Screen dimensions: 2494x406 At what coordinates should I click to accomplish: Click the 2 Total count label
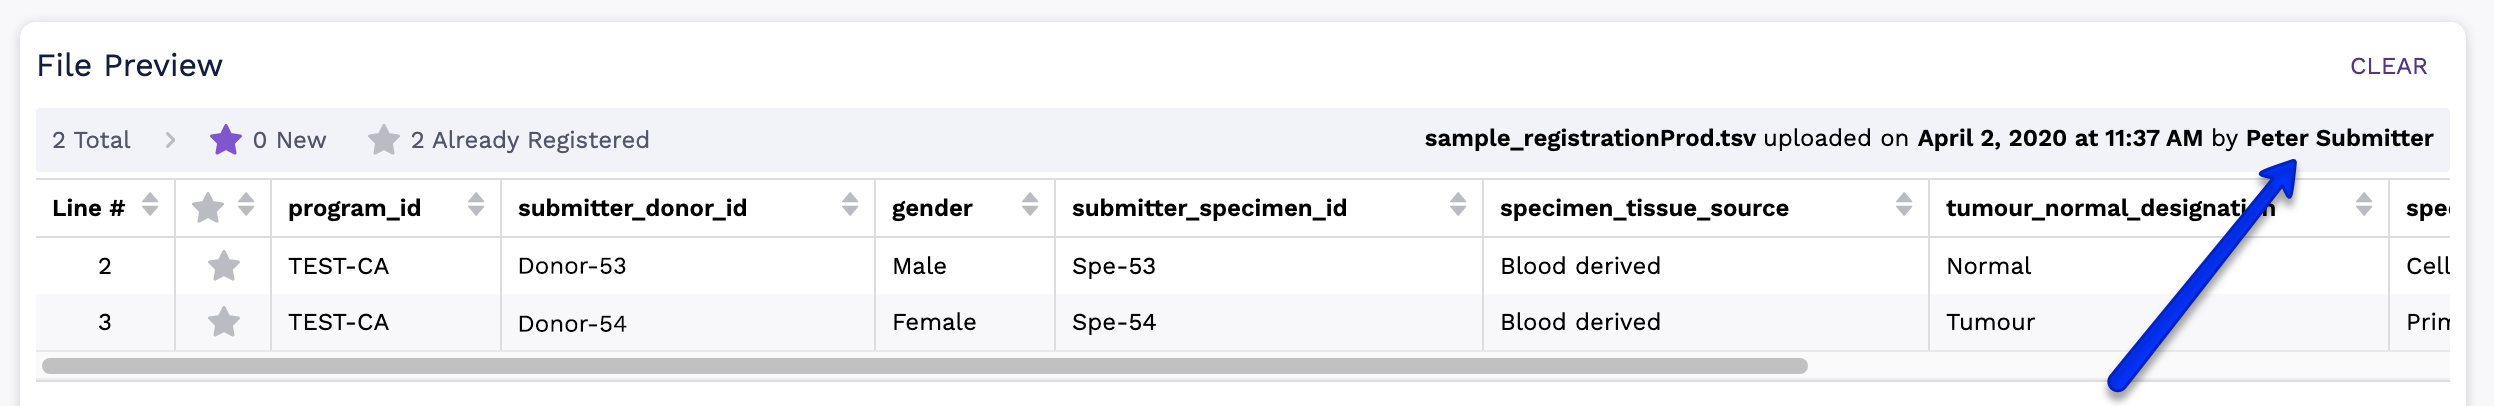91,140
